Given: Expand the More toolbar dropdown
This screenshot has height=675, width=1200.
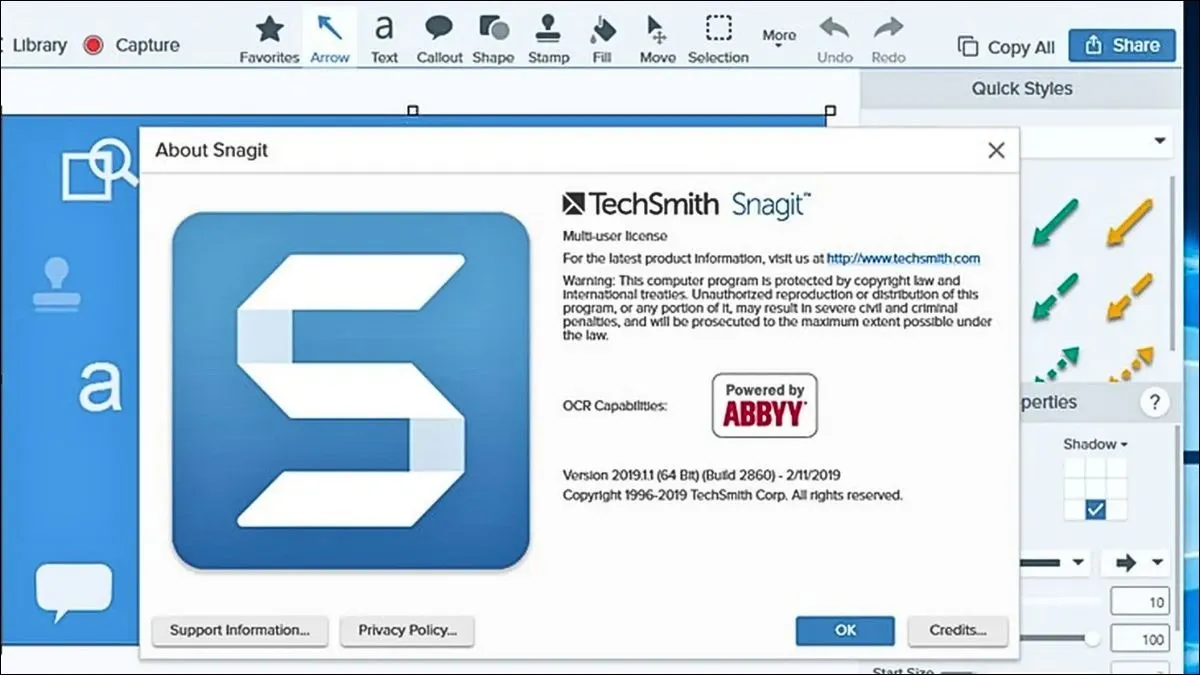Looking at the screenshot, I should click(778, 35).
